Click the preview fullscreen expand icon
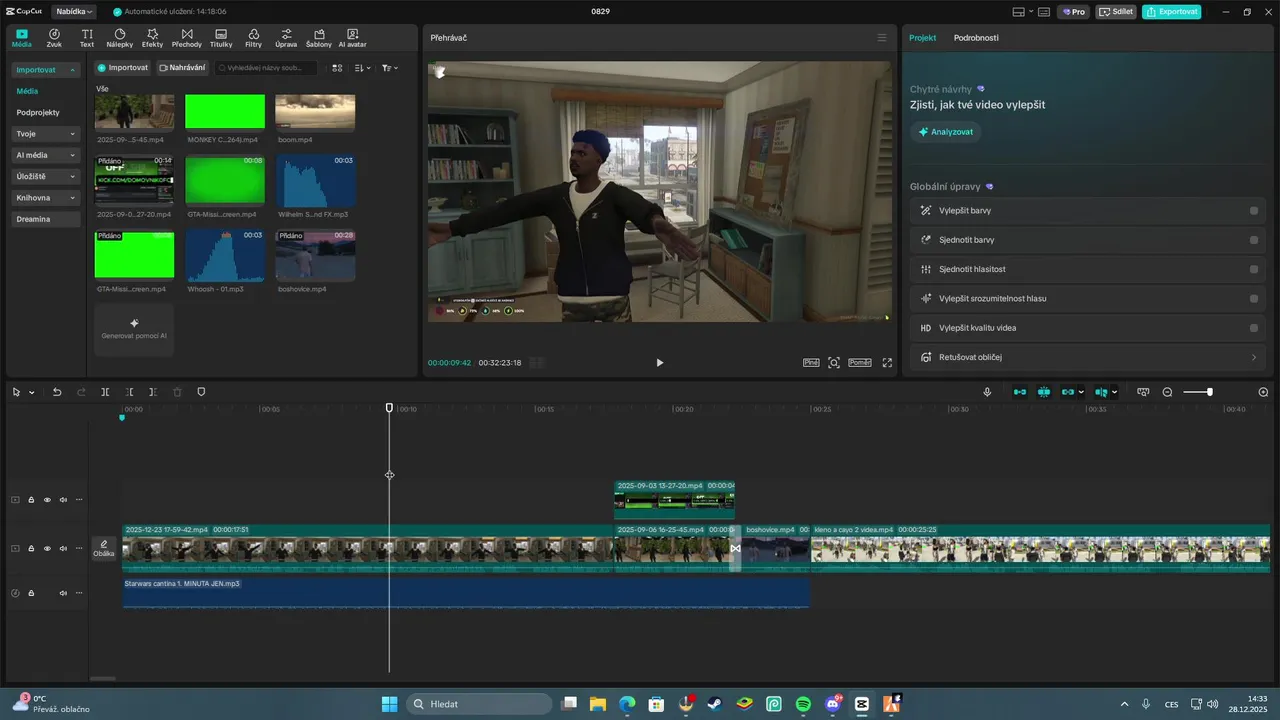 click(x=887, y=363)
